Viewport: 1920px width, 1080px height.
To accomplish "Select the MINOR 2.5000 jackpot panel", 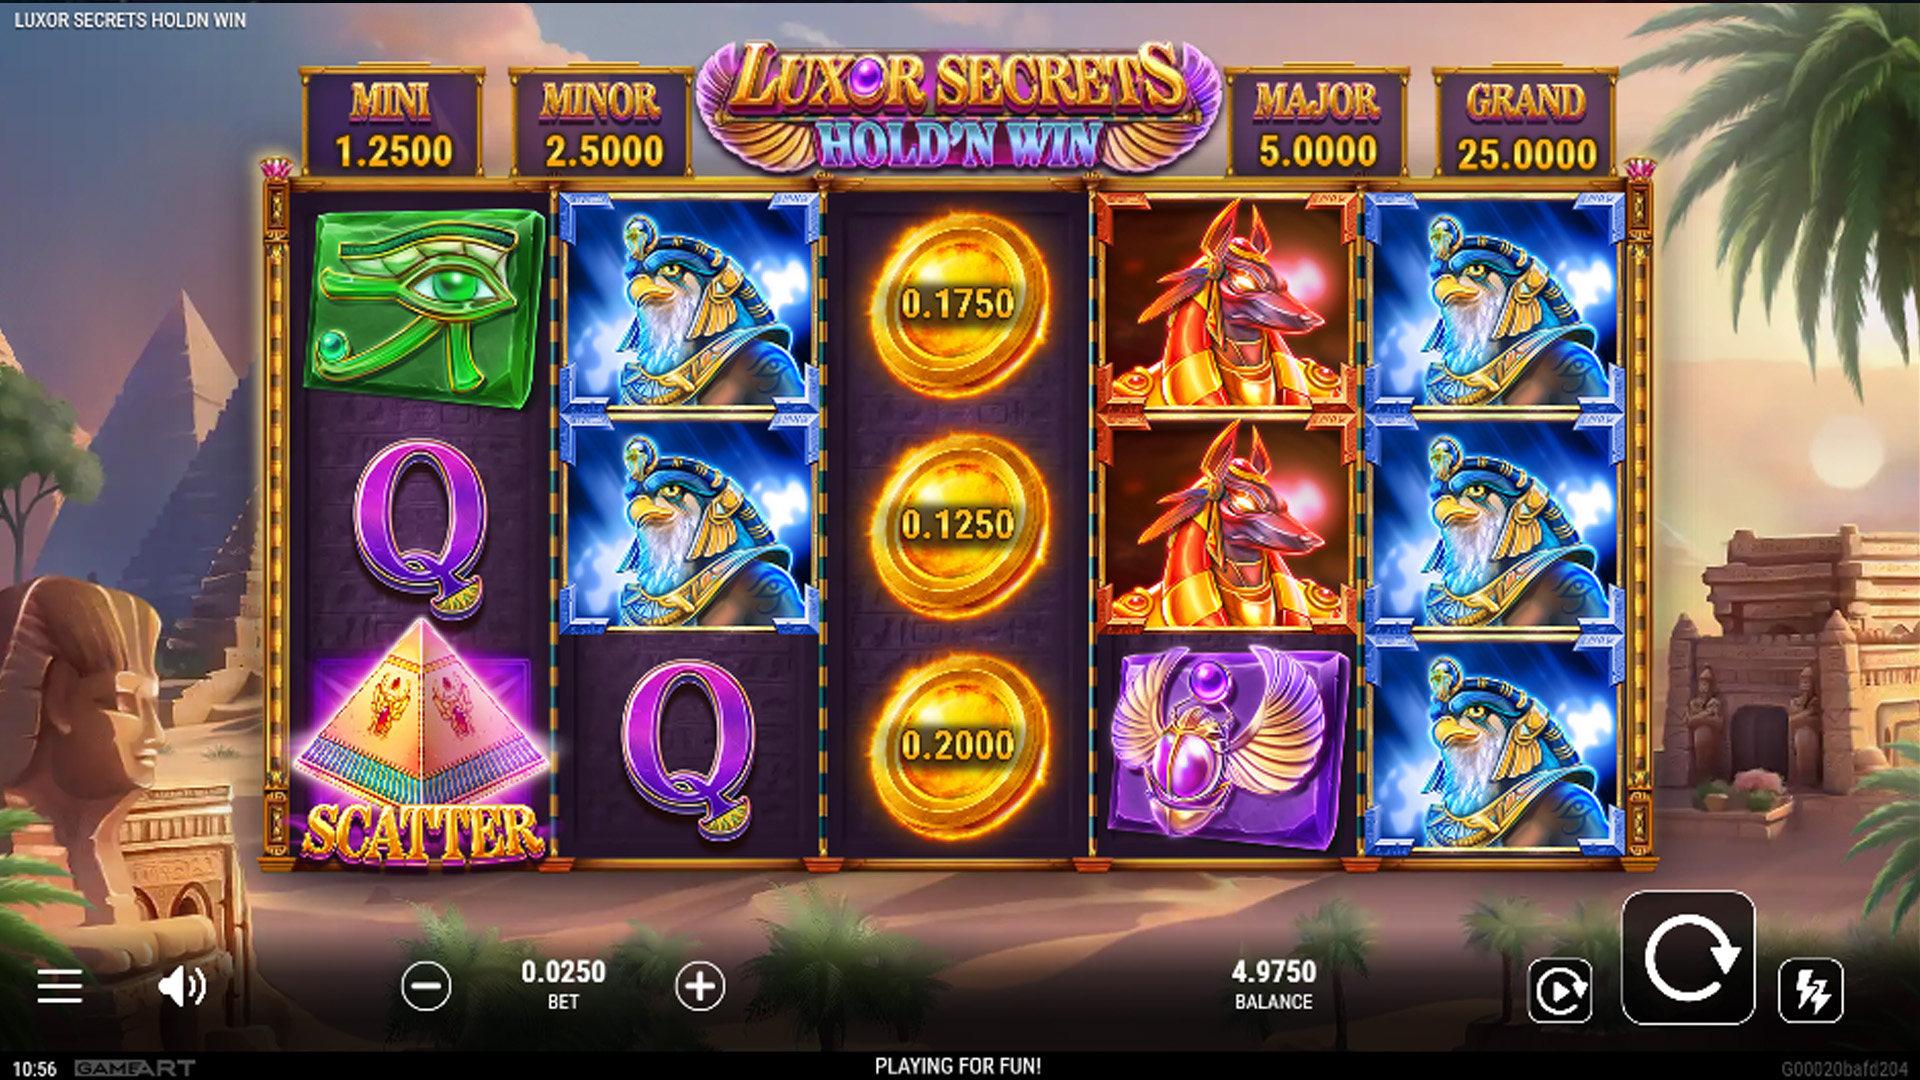I will click(602, 124).
